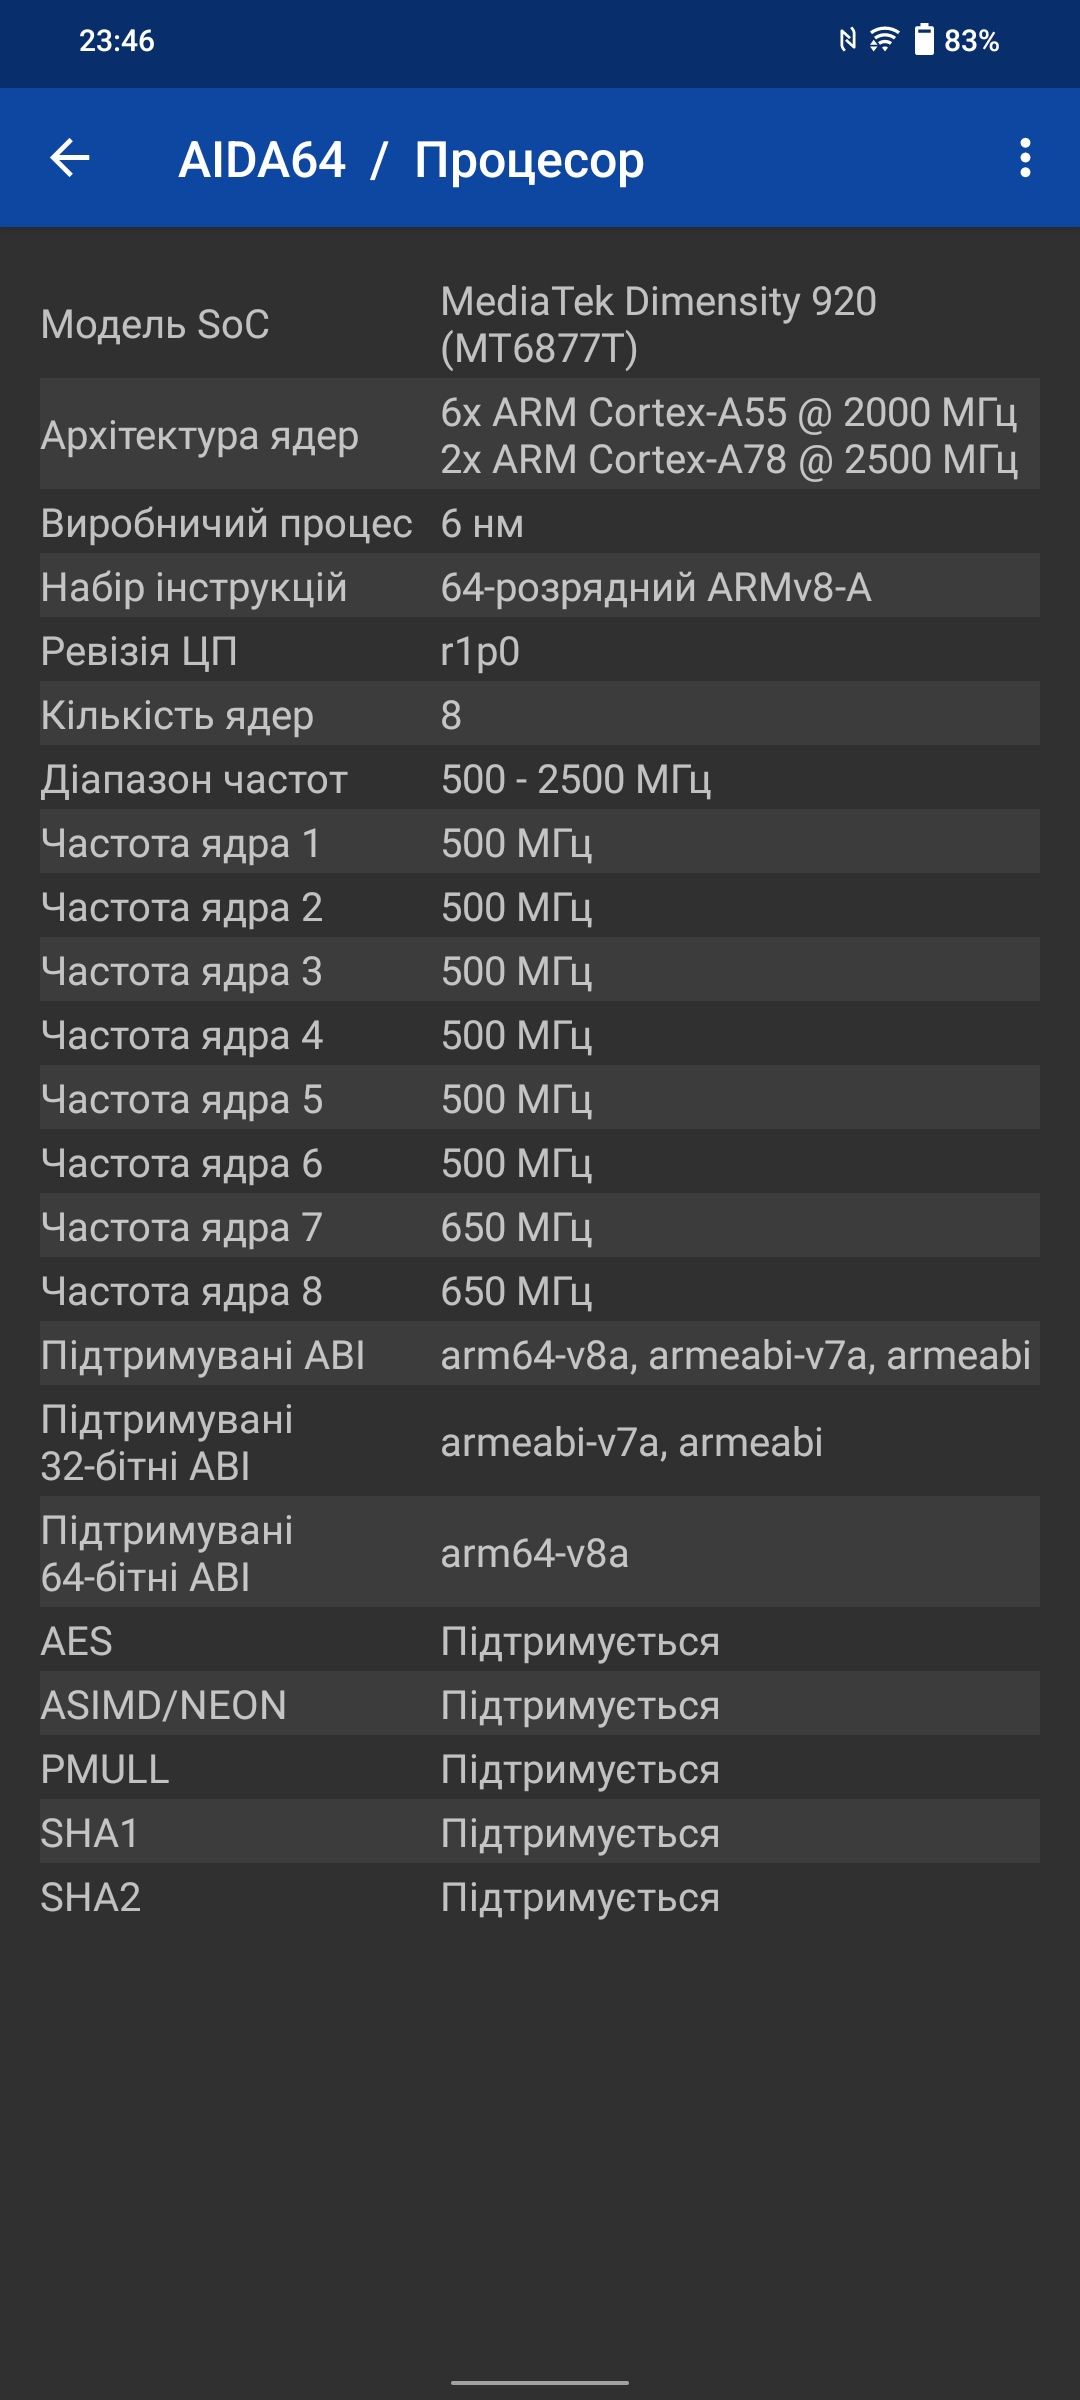The height and width of the screenshot is (2400, 1080).
Task: Tap the battery status icon
Action: [924, 40]
